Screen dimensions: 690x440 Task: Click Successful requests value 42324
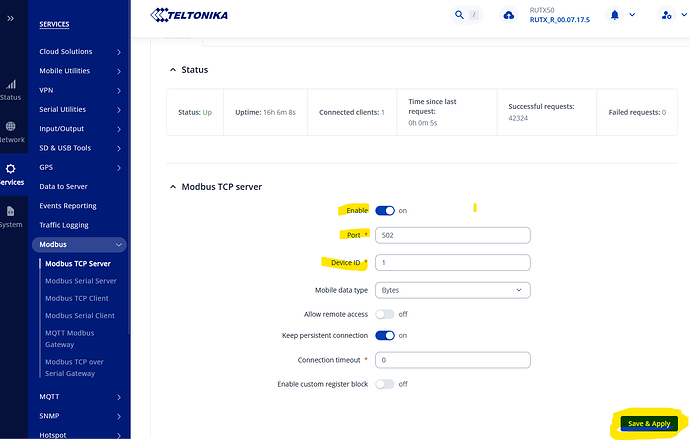[x=518, y=118]
